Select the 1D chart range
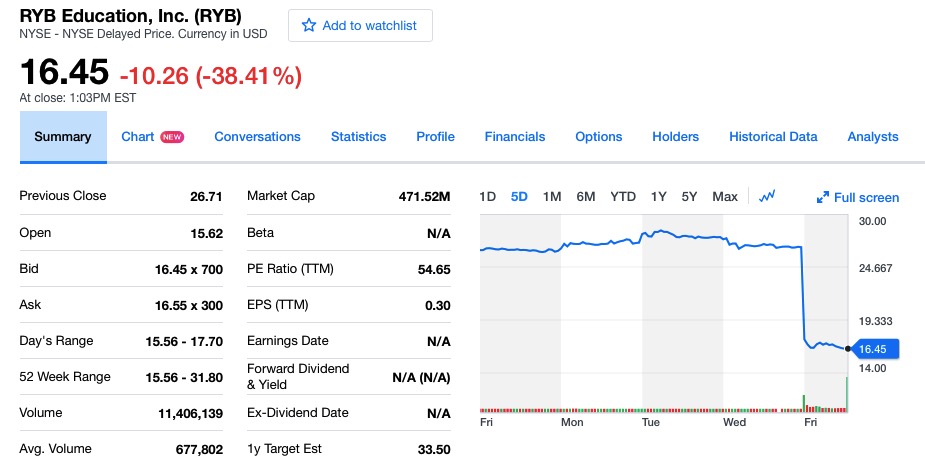925x460 pixels. coord(487,196)
